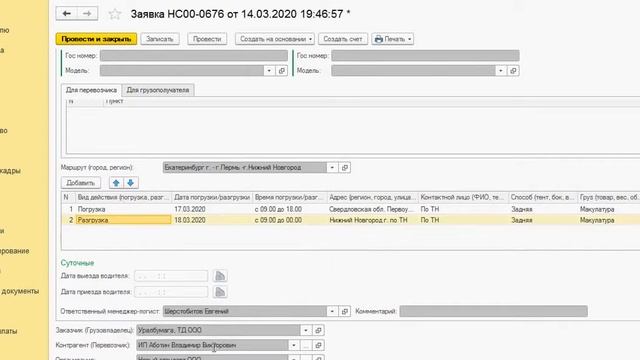The height and width of the screenshot is (360, 640).
Task: Open the right Модель item with open icon
Action: pos(513,71)
